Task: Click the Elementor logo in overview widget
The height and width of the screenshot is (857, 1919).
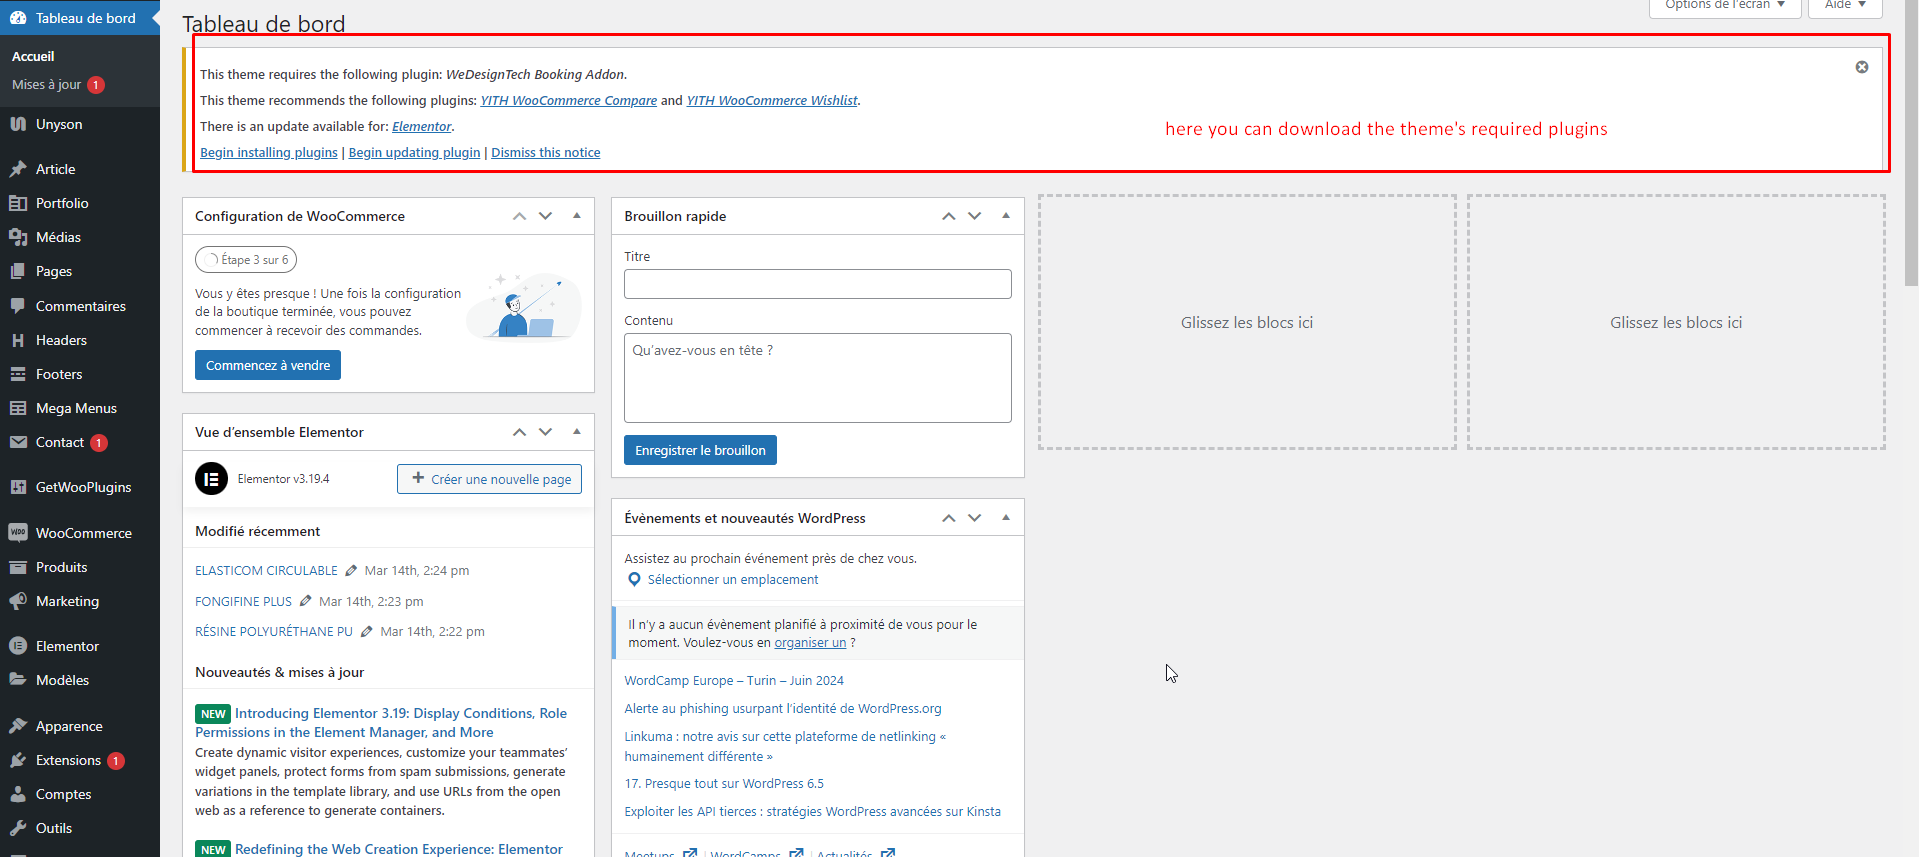Action: [x=211, y=479]
